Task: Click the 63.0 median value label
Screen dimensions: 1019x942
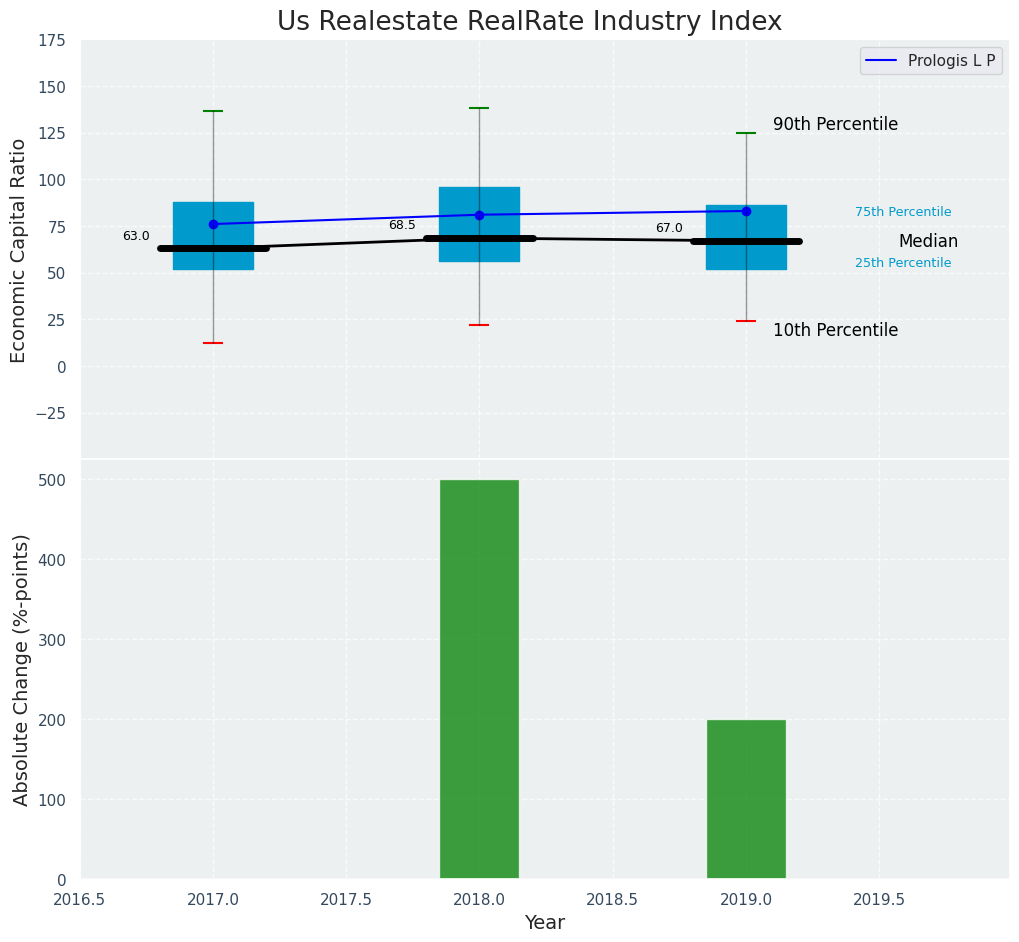Action: [x=136, y=237]
